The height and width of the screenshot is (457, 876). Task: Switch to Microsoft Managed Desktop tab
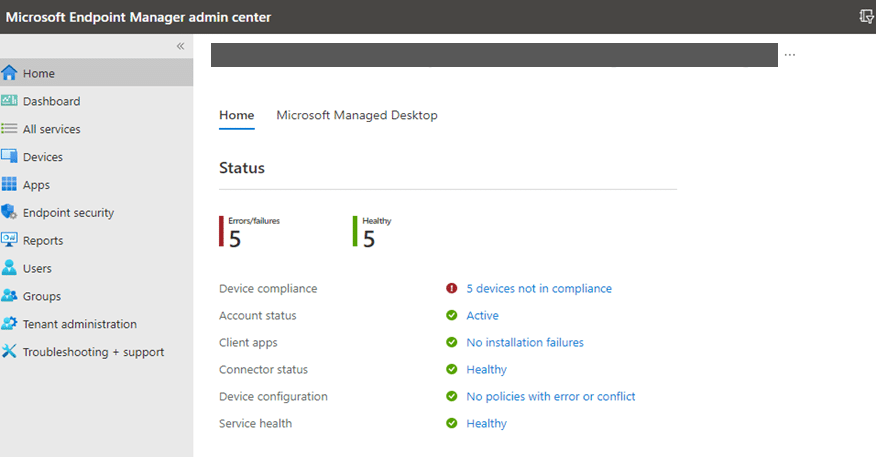coord(357,115)
